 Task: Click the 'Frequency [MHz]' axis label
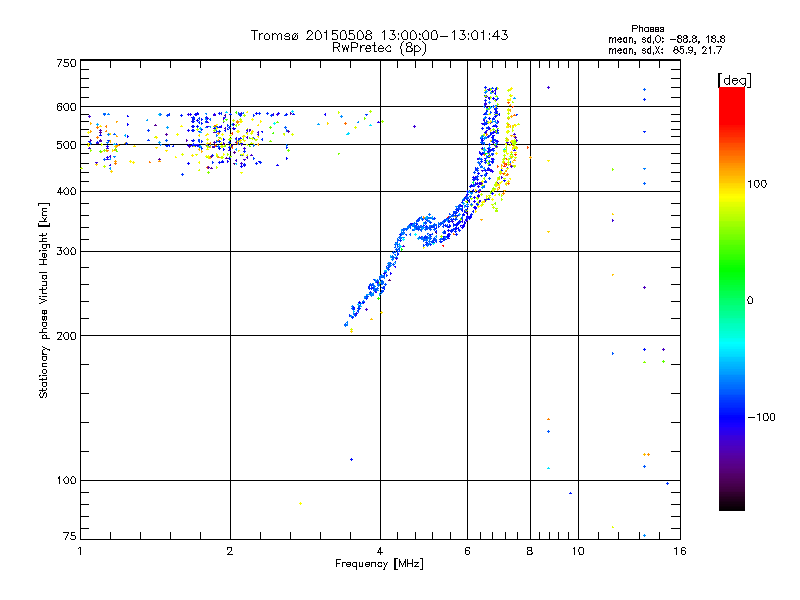point(379,564)
